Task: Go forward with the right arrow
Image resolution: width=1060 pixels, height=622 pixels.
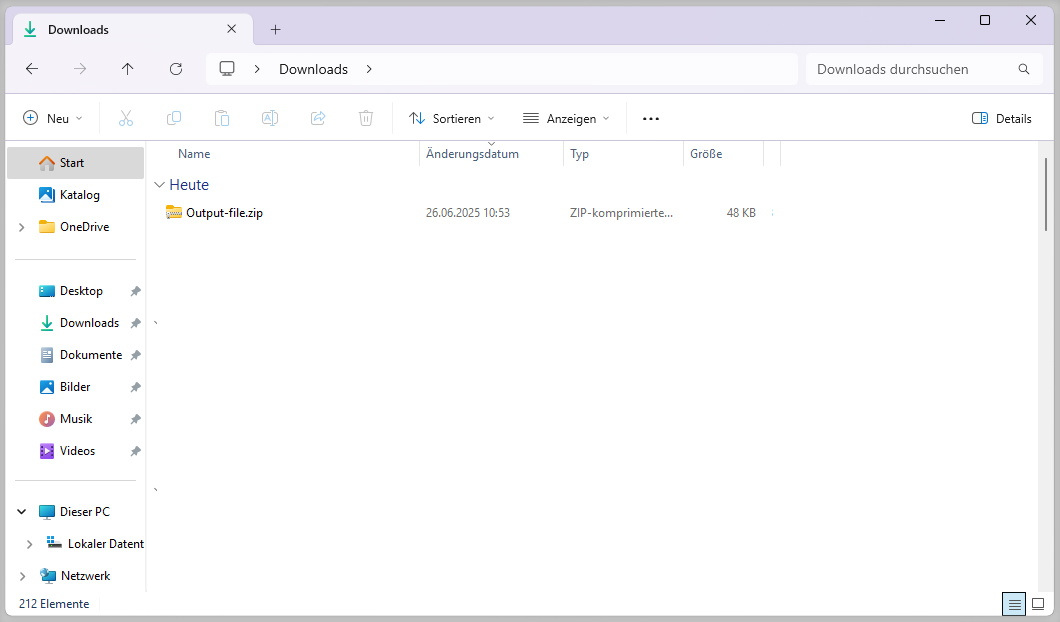Action: point(80,69)
